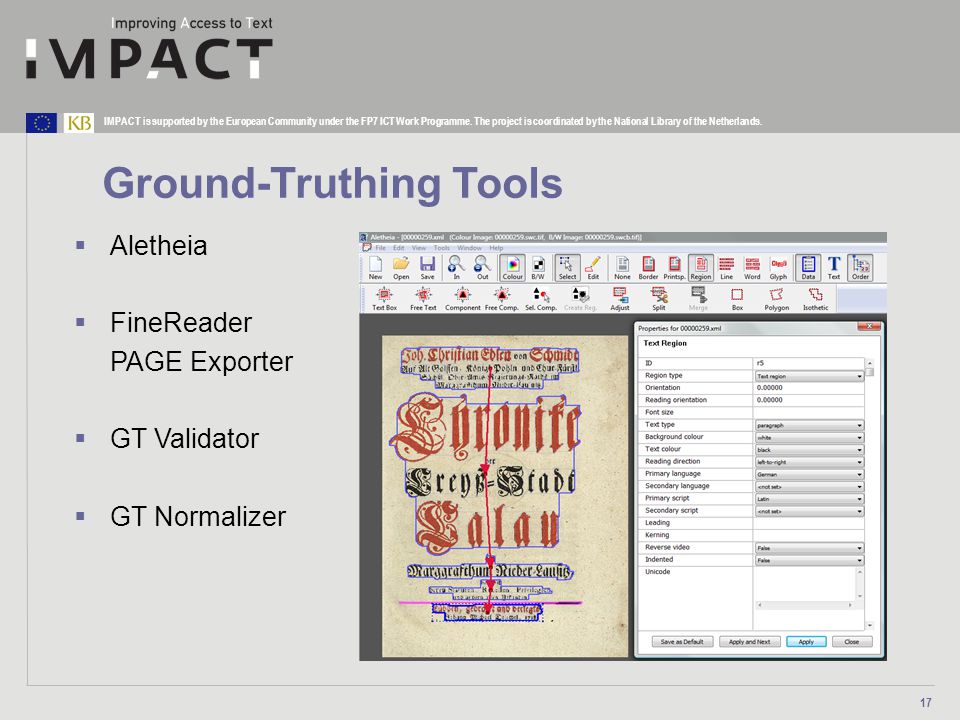Select the Sel. Comp. tool
Viewport: 960px width, 720px height.
click(x=541, y=299)
